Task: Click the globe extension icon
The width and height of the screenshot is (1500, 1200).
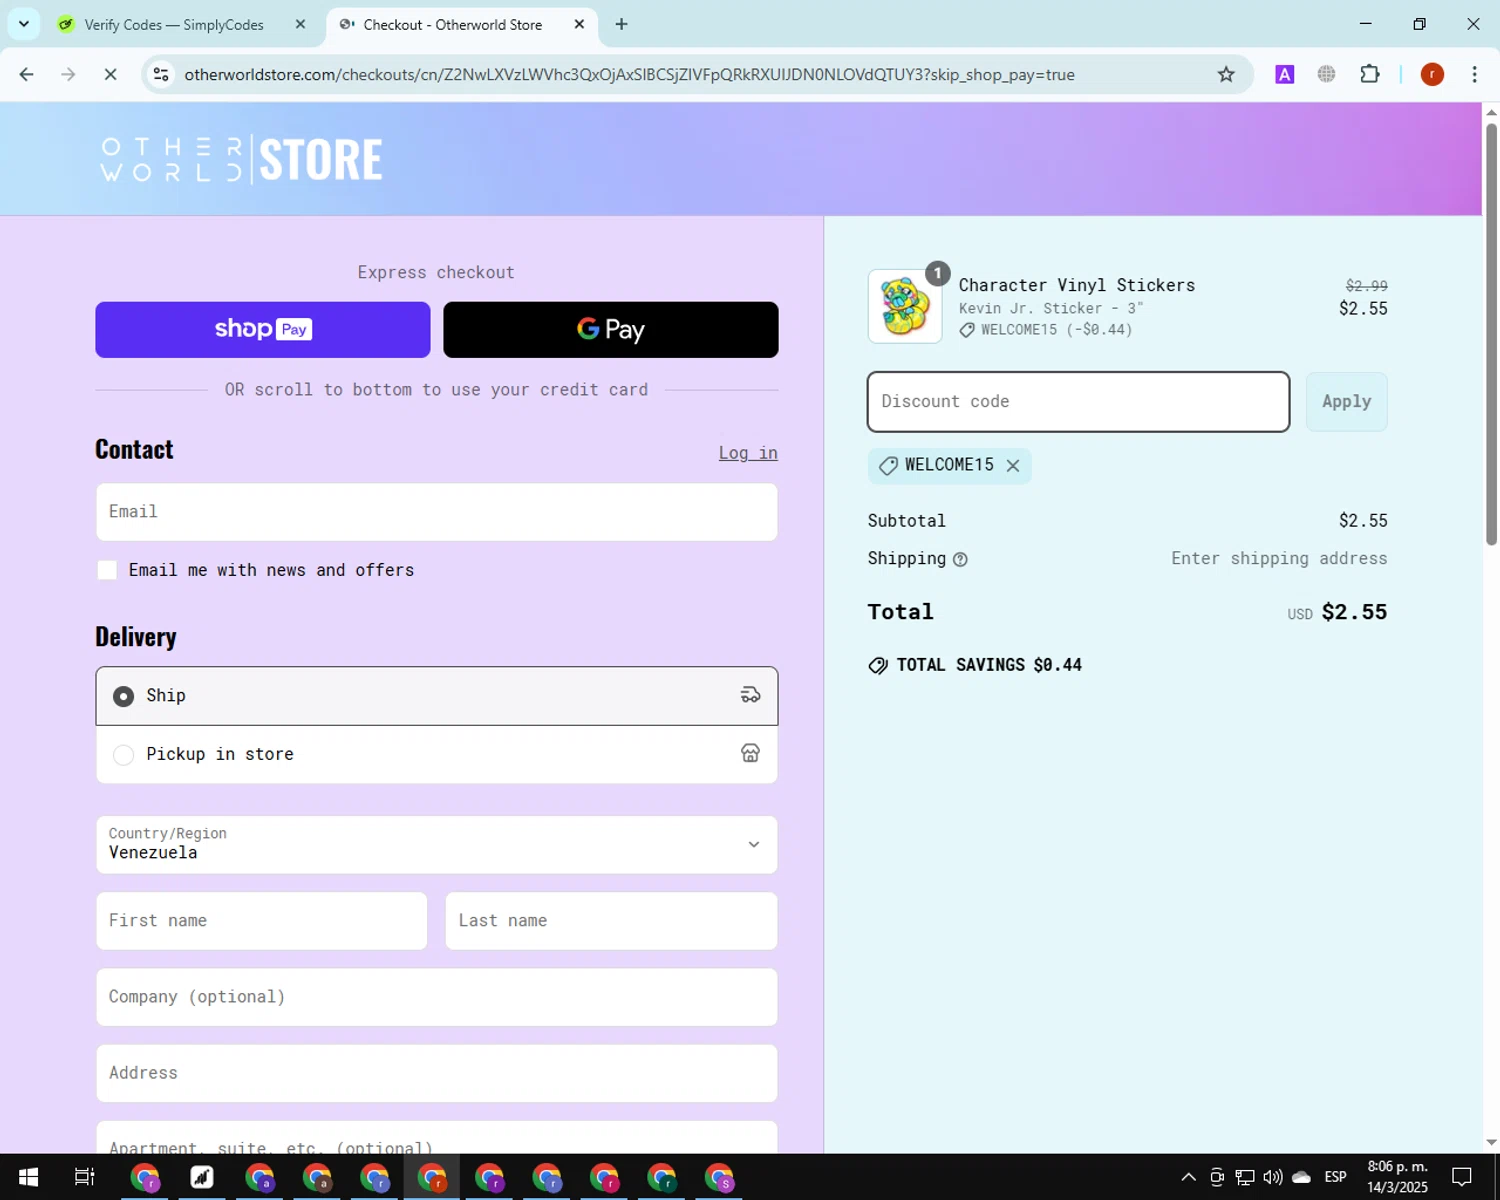Action: pyautogui.click(x=1327, y=74)
